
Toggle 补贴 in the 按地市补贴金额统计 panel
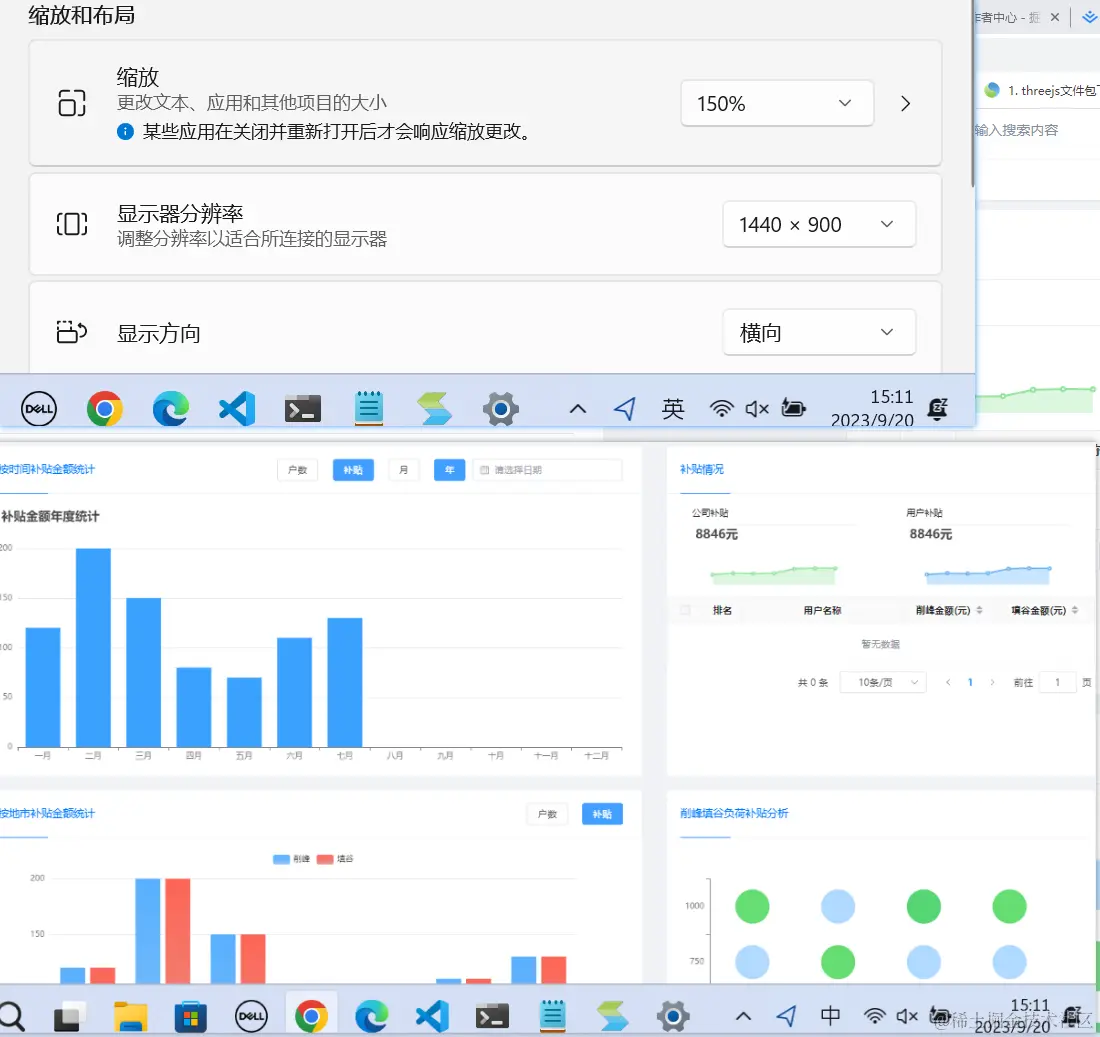click(x=602, y=814)
